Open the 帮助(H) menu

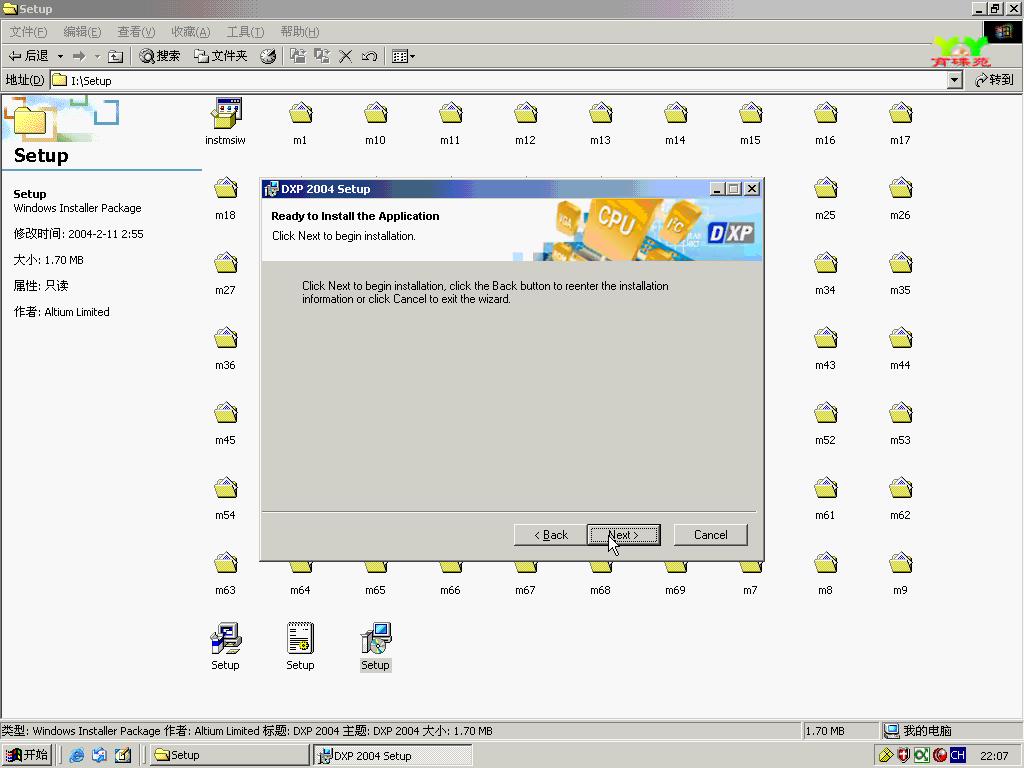pos(300,31)
